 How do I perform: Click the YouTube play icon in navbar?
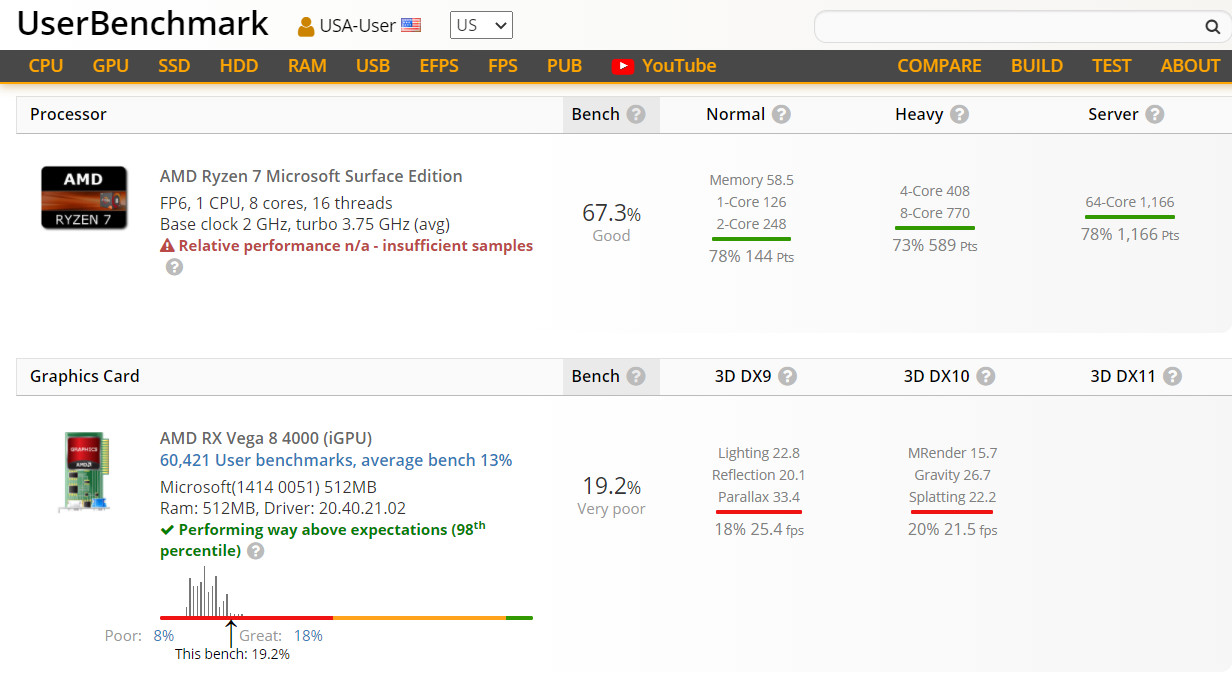[623, 66]
